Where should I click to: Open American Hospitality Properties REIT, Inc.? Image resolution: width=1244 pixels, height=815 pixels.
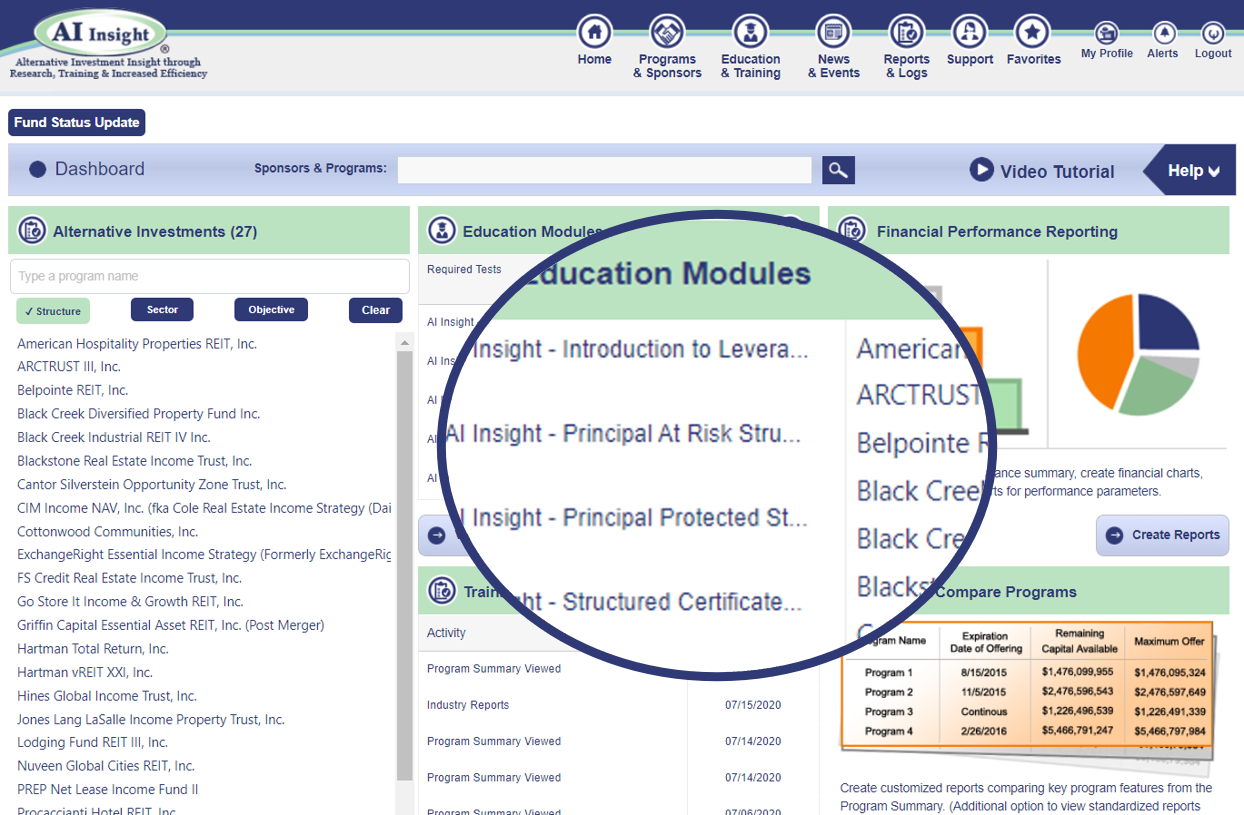coord(137,343)
